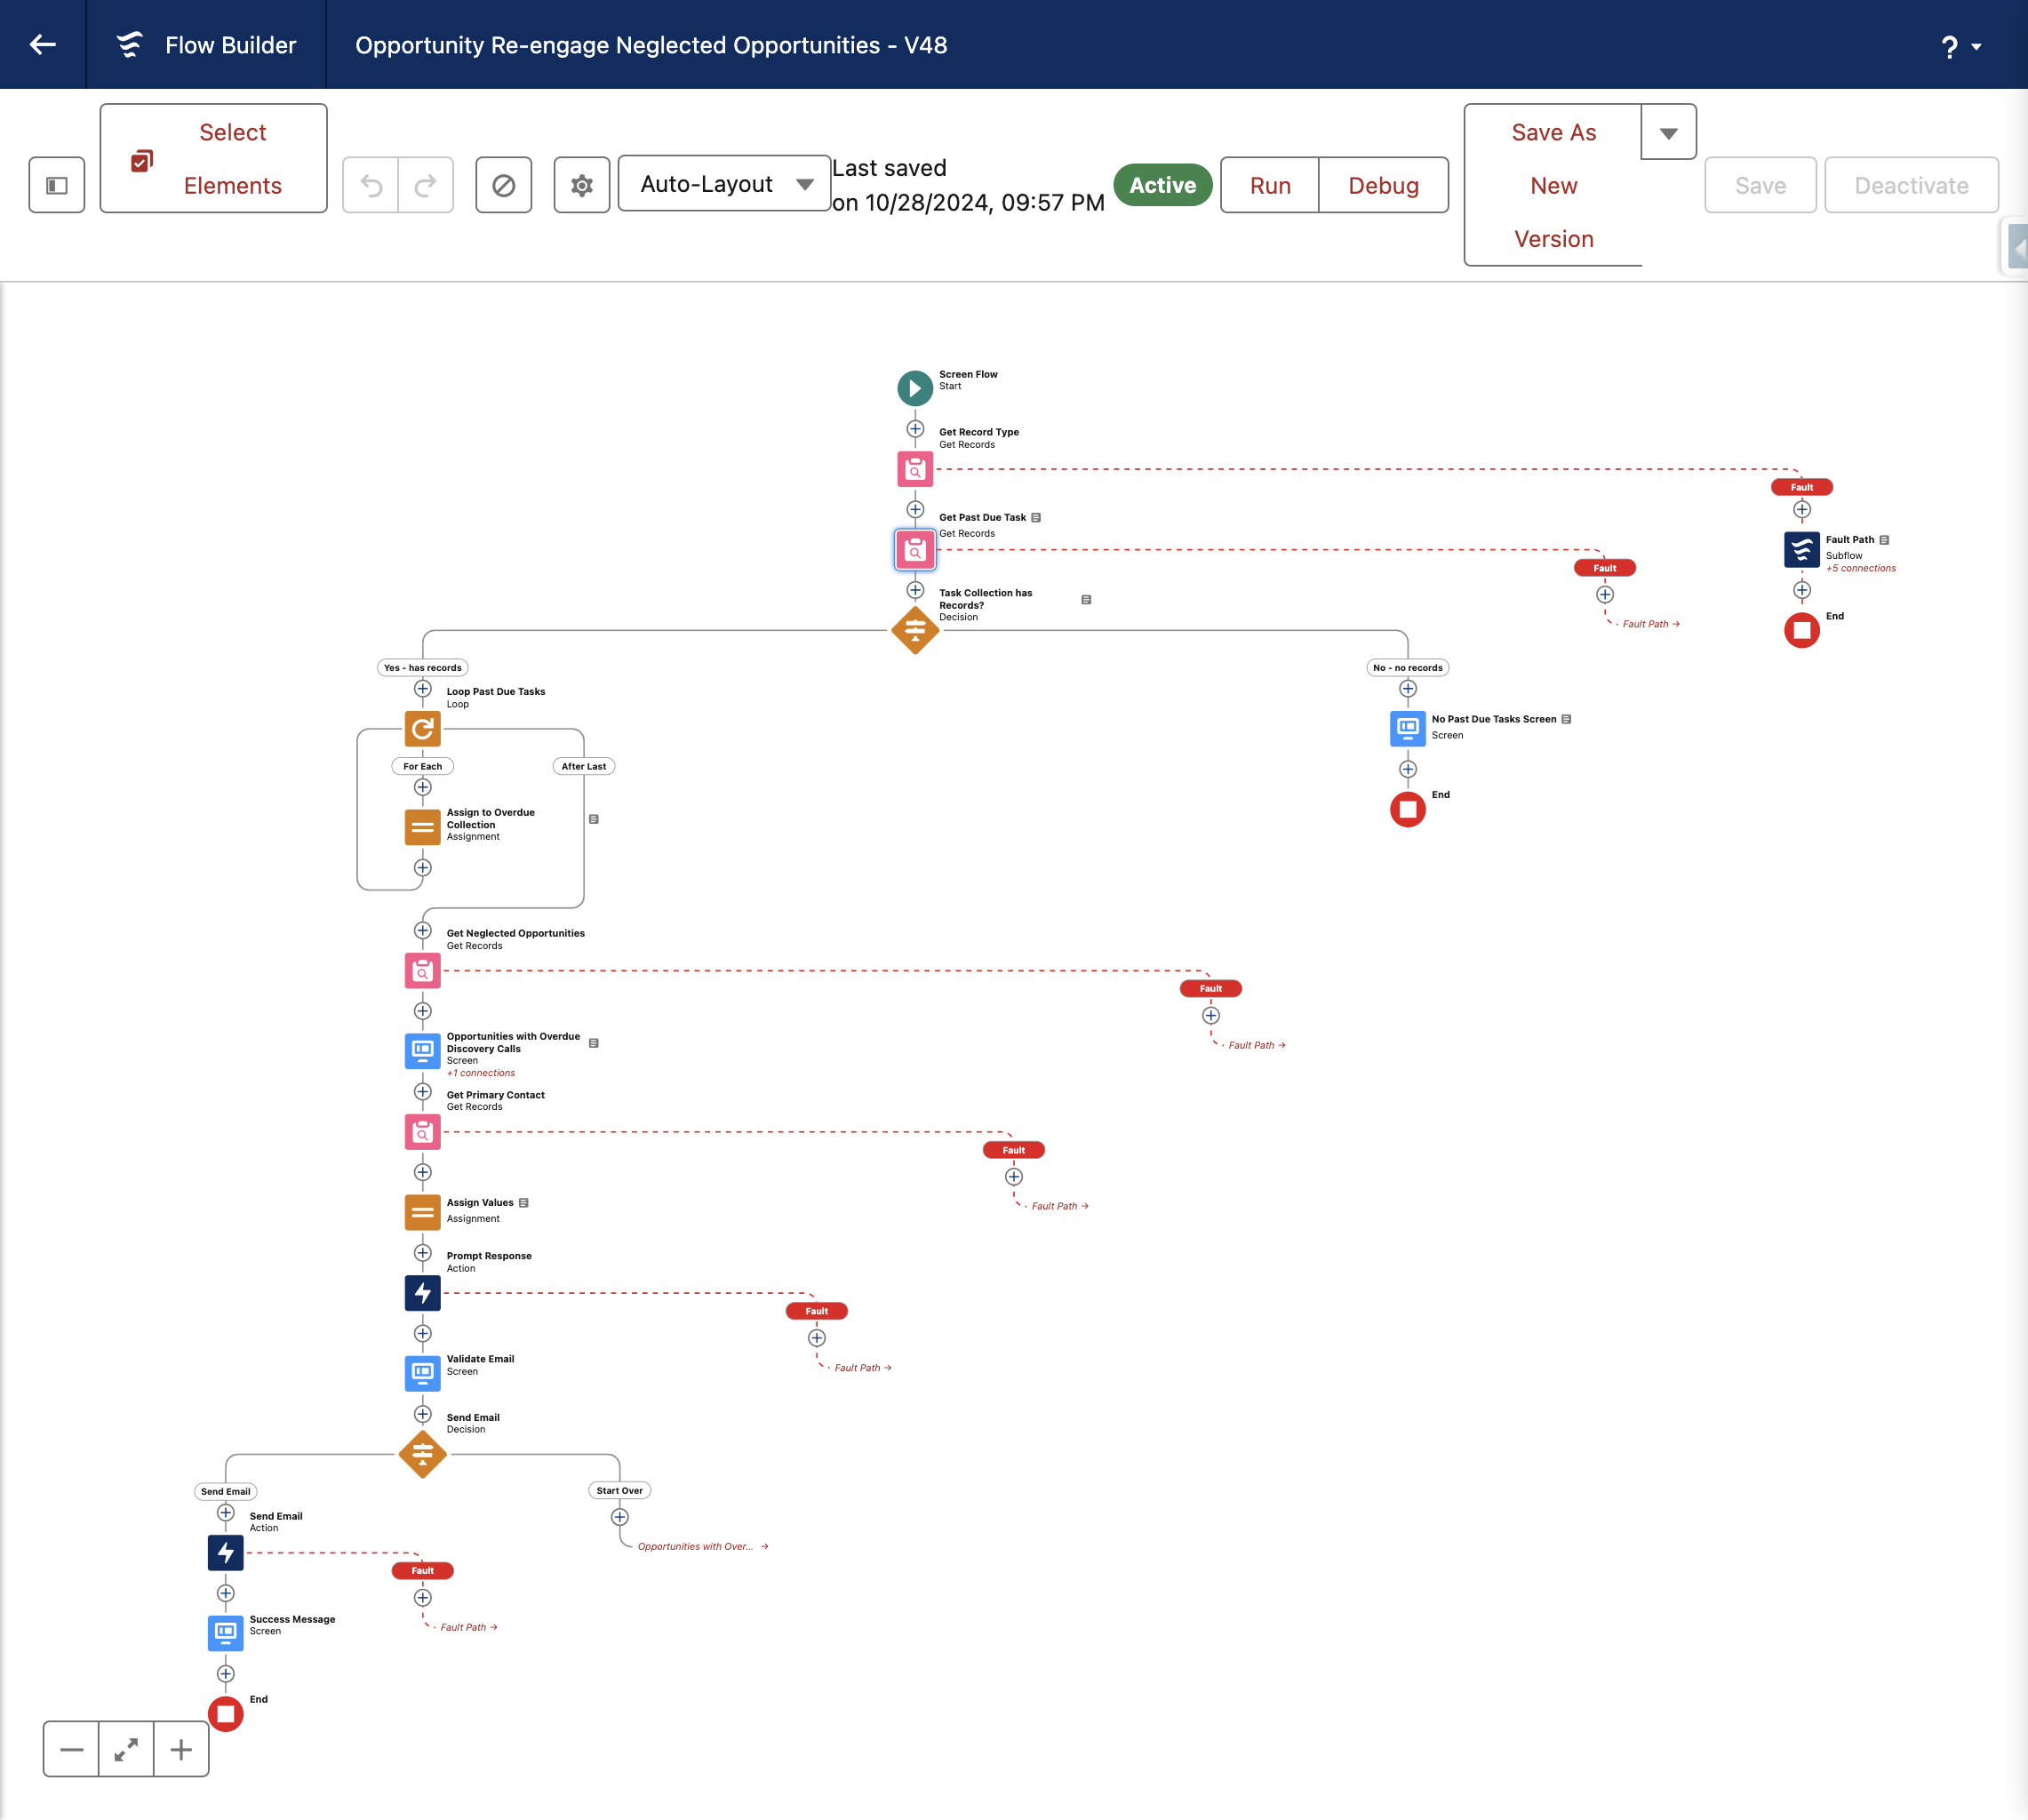Click Select Elements button
This screenshot has height=1820, width=2028.
coord(213,158)
